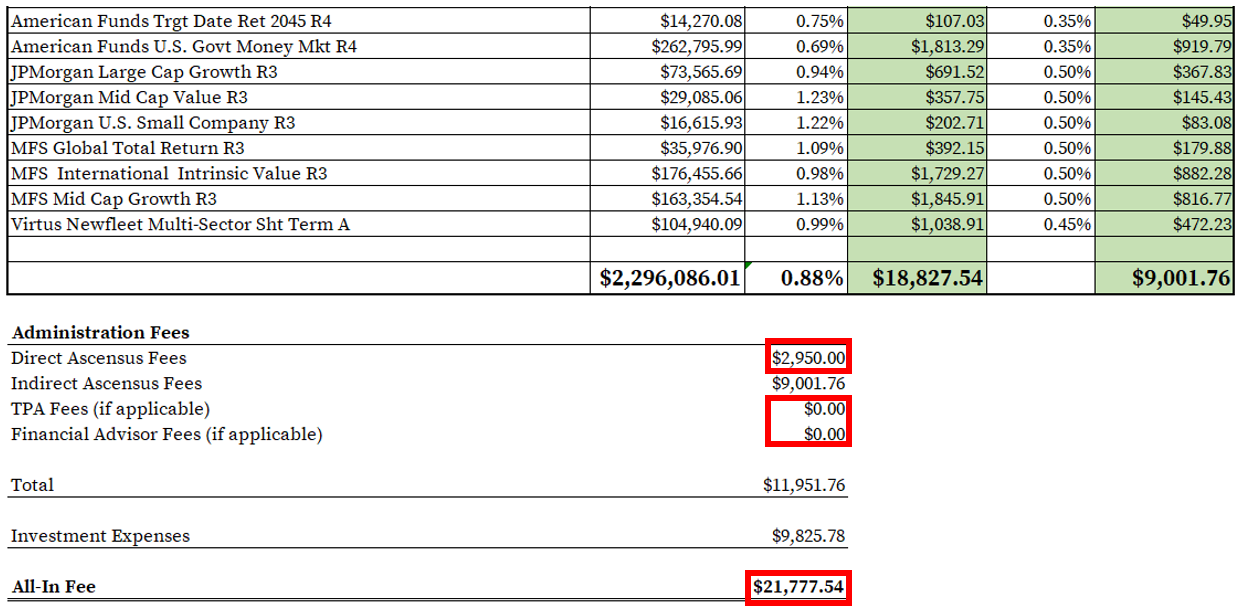1241x612 pixels.
Task: Select the Direct Ascensus Fees $2,950.00 value
Action: pyautogui.click(x=808, y=357)
